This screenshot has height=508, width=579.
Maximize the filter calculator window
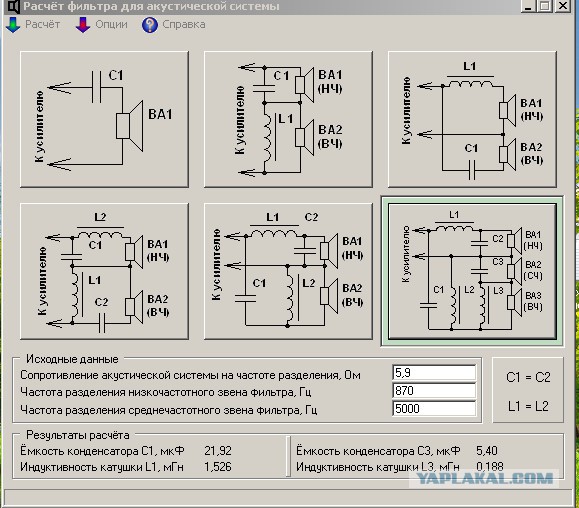pos(545,6)
